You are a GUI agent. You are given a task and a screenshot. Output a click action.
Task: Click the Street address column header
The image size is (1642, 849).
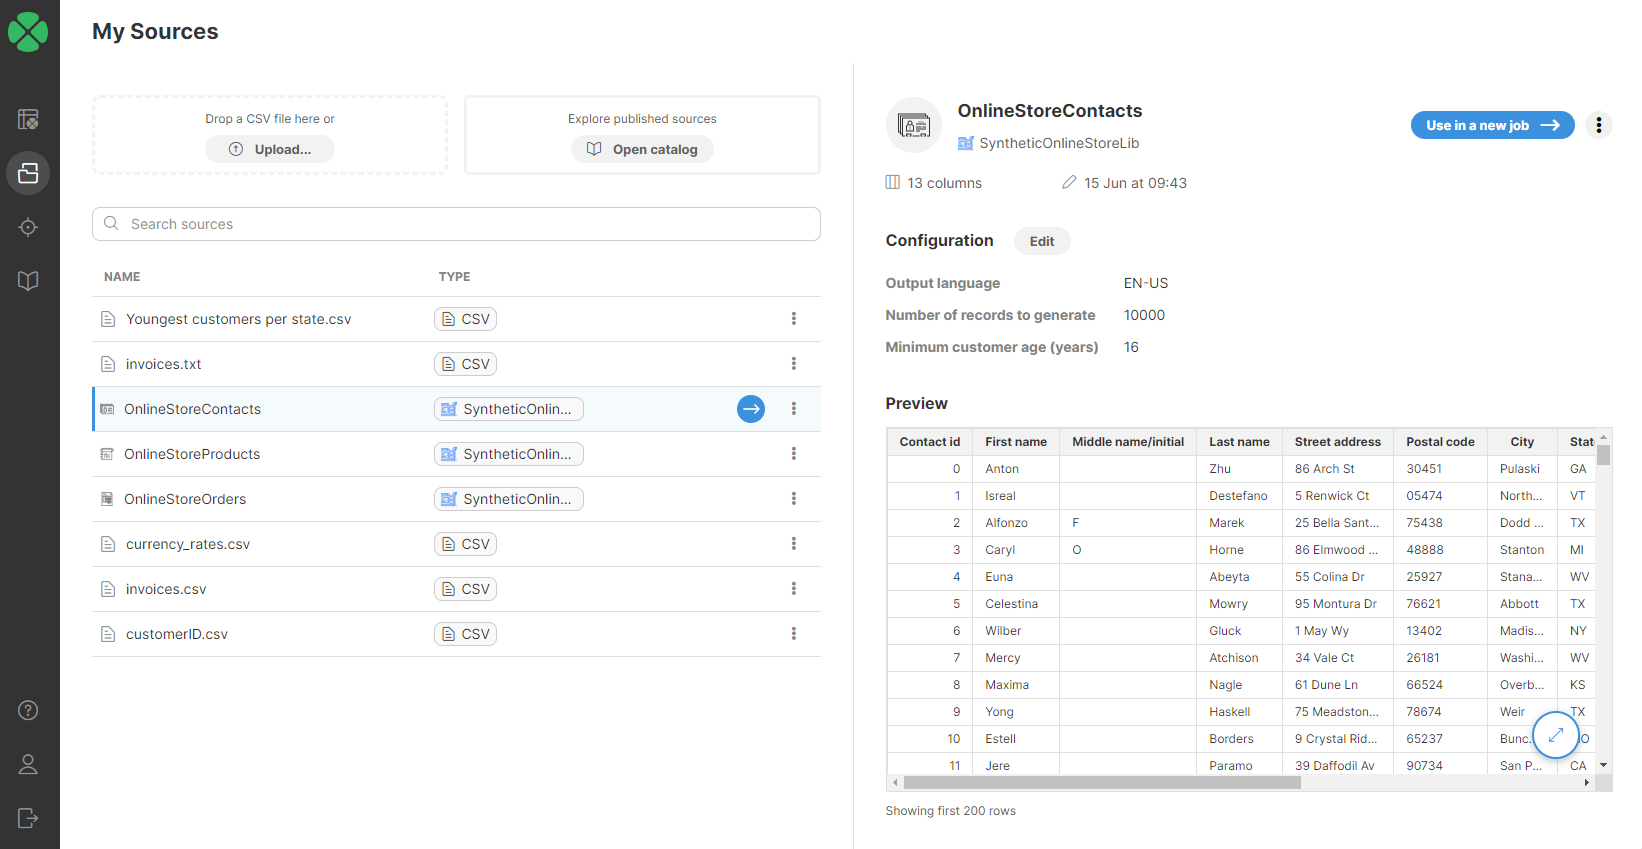(x=1338, y=442)
